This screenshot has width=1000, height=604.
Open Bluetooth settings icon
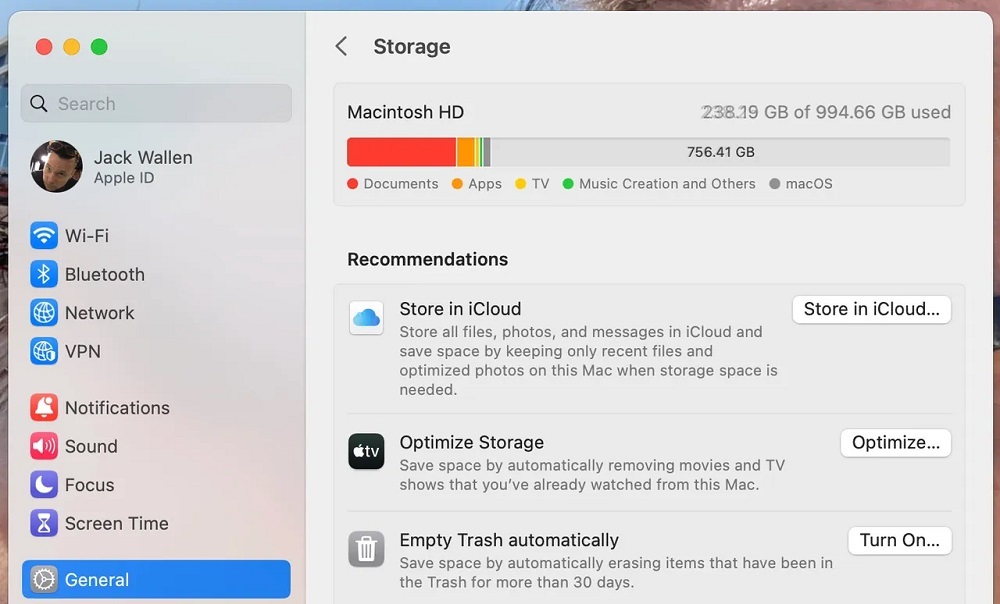click(x=44, y=275)
